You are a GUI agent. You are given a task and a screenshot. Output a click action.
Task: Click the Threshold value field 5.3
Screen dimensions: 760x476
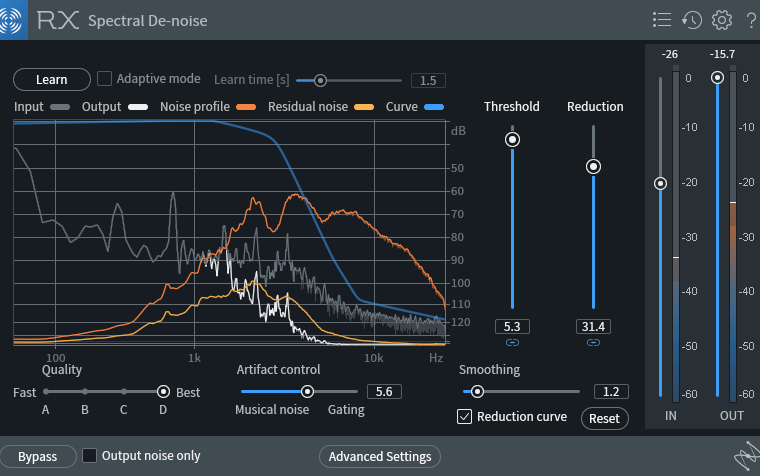coord(512,327)
